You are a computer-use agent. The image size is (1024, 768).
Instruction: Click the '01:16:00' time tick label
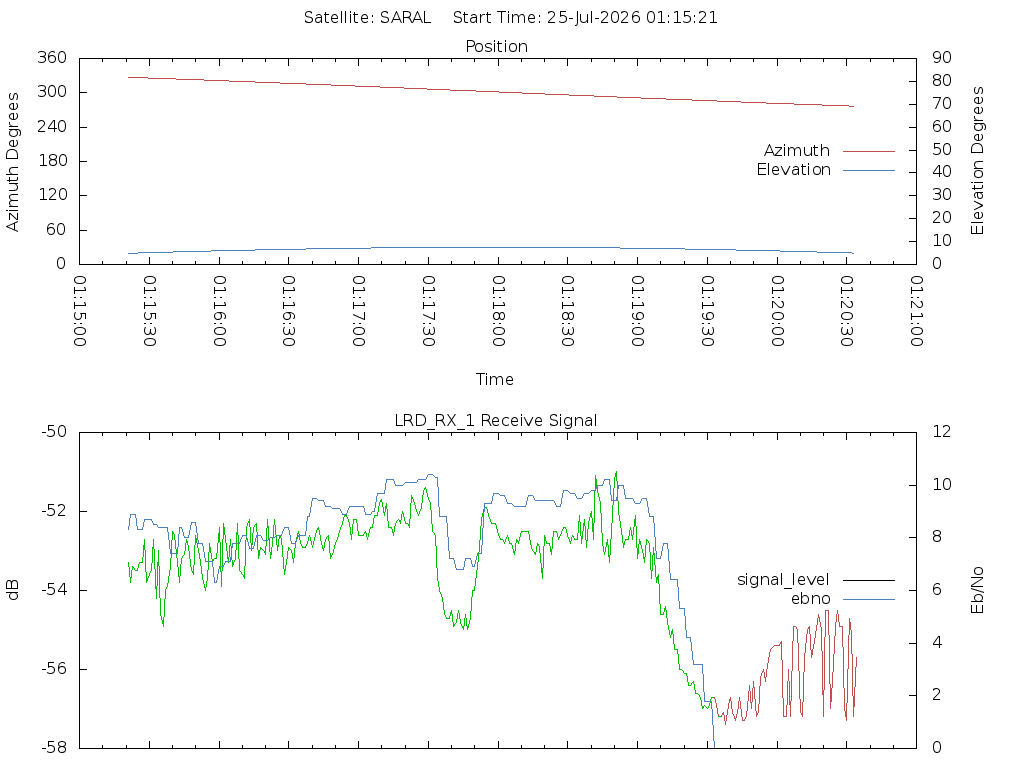pos(219,311)
